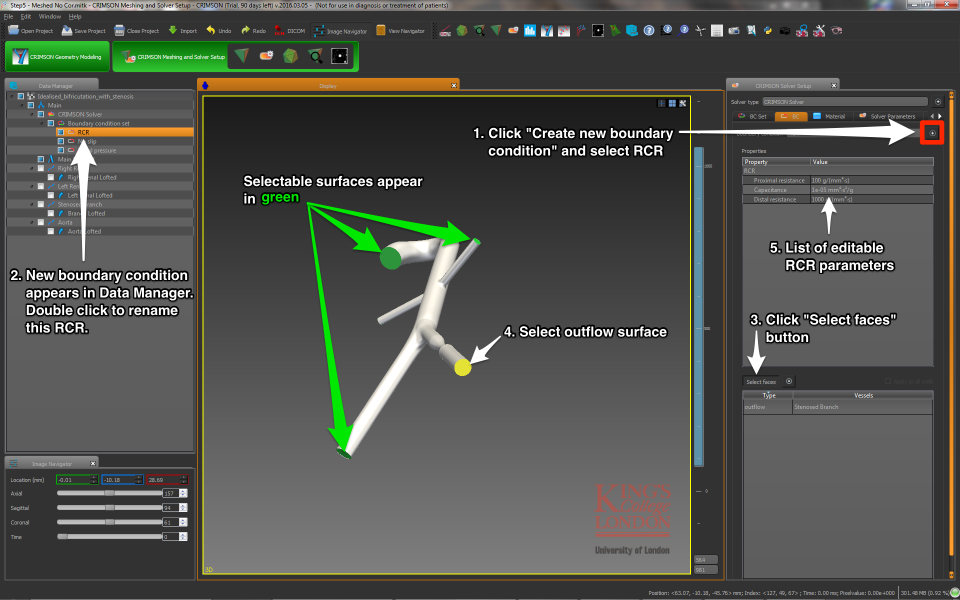Open the DICOM import tool

click(290, 31)
